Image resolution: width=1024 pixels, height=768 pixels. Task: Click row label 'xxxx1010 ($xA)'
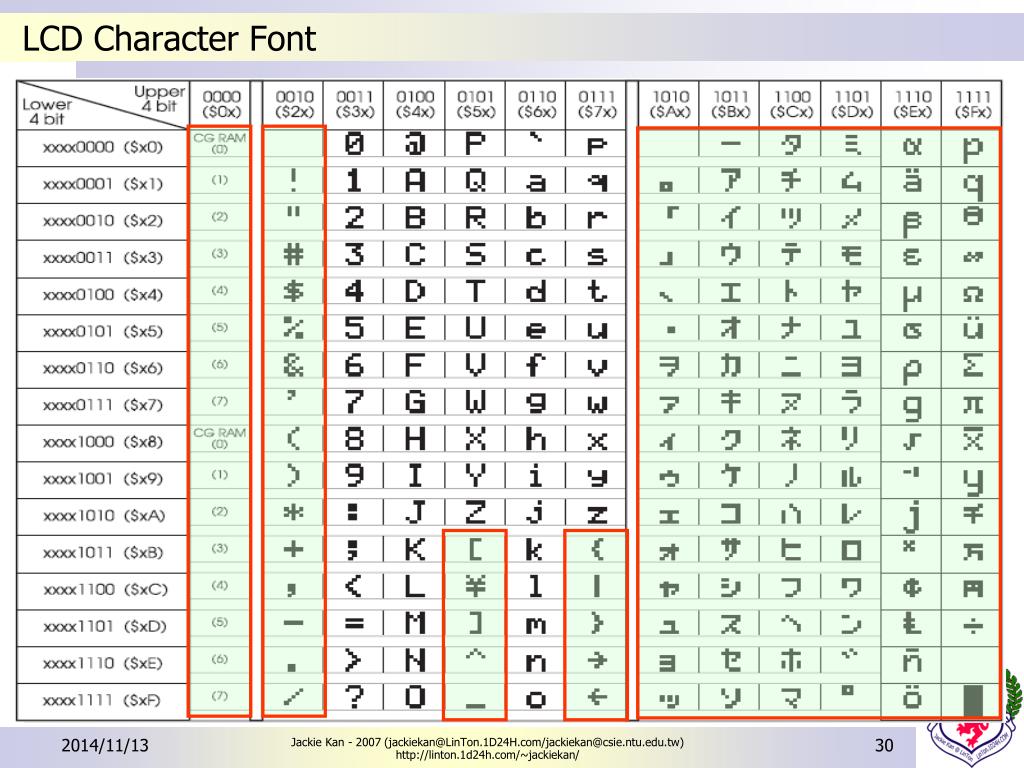coord(104,516)
